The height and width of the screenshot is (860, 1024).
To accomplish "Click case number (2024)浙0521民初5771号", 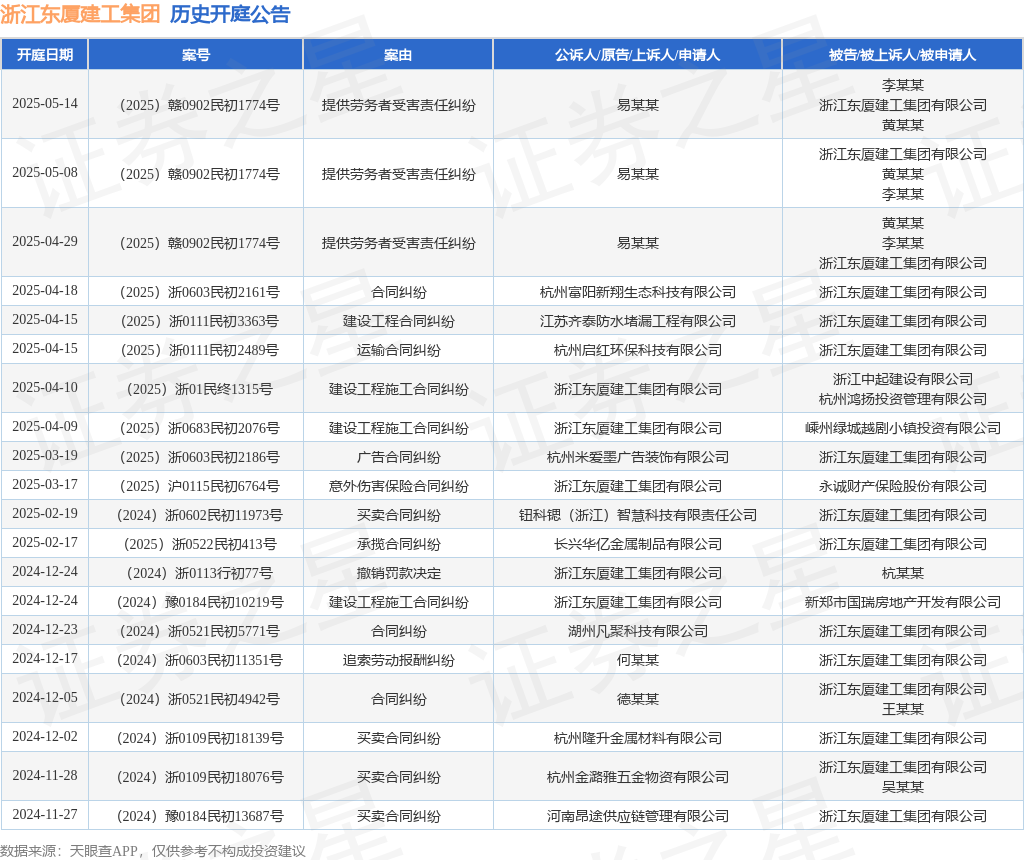I will point(199,631).
